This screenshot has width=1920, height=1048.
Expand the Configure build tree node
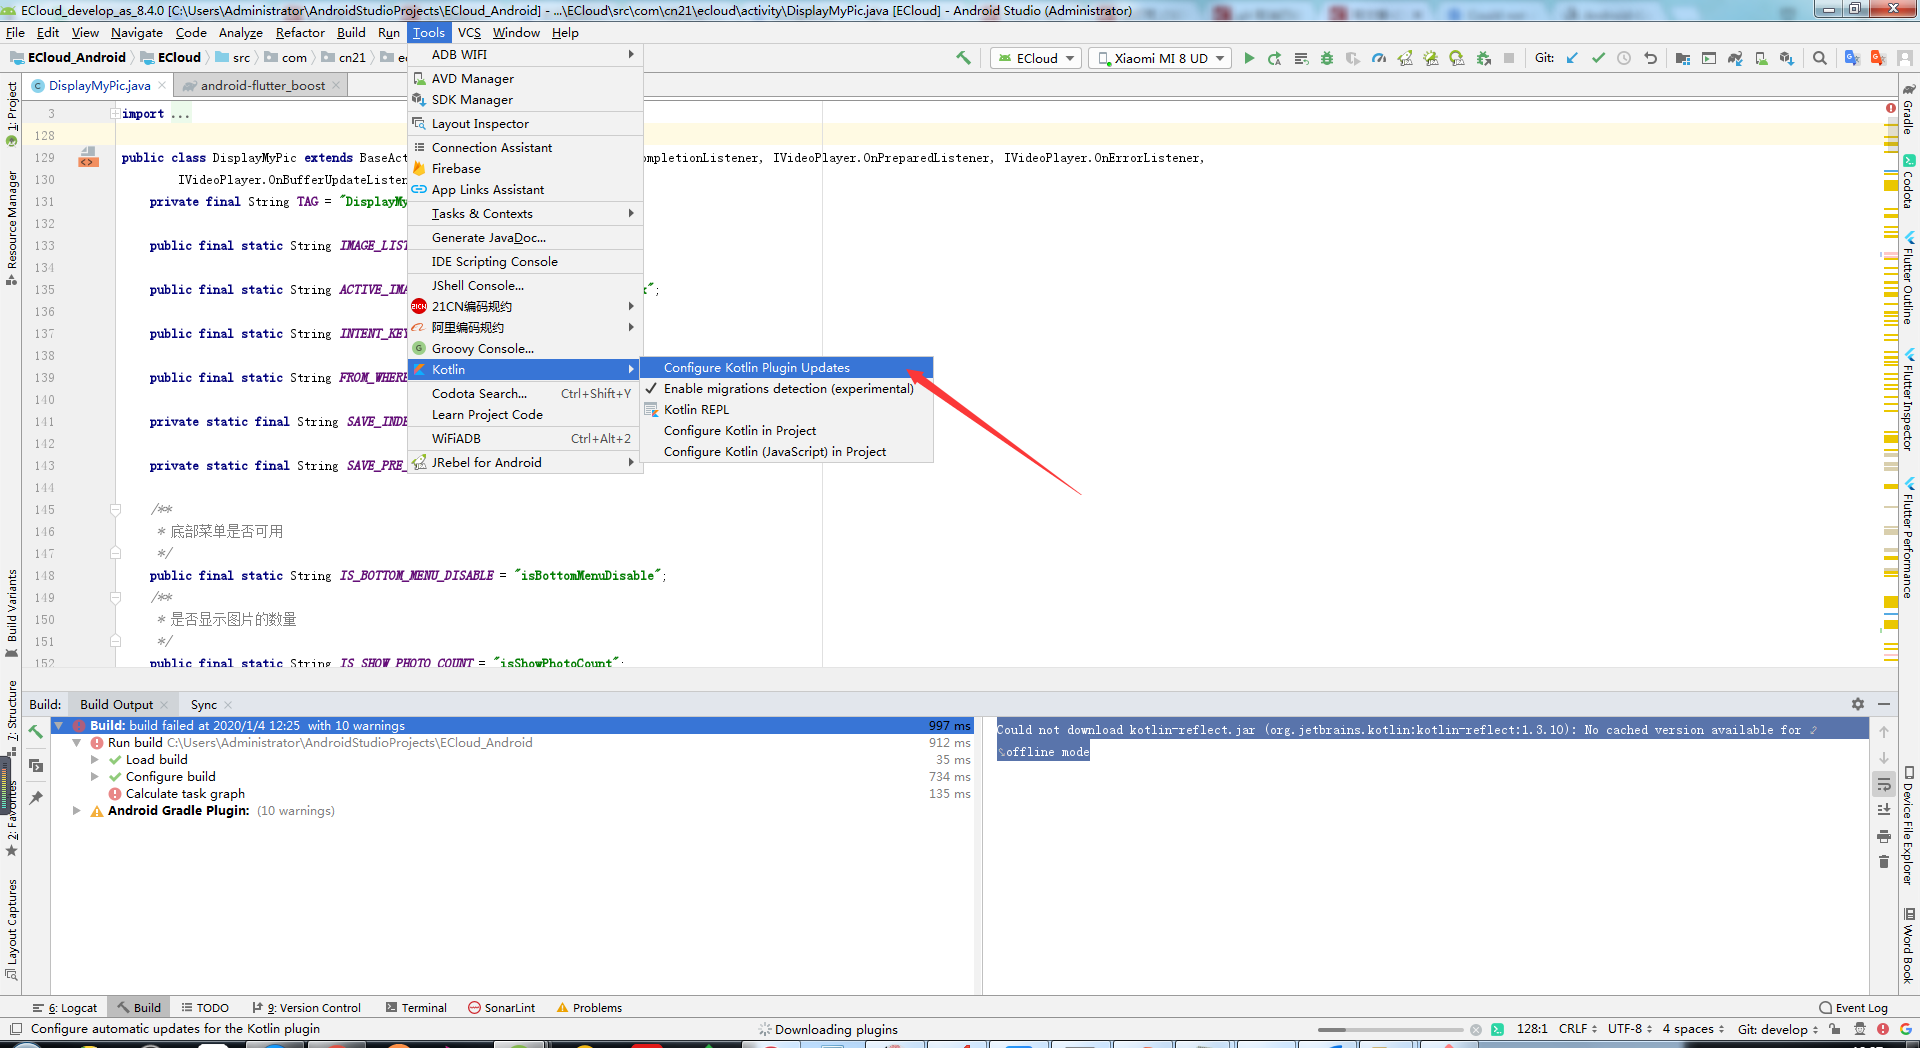(x=95, y=777)
